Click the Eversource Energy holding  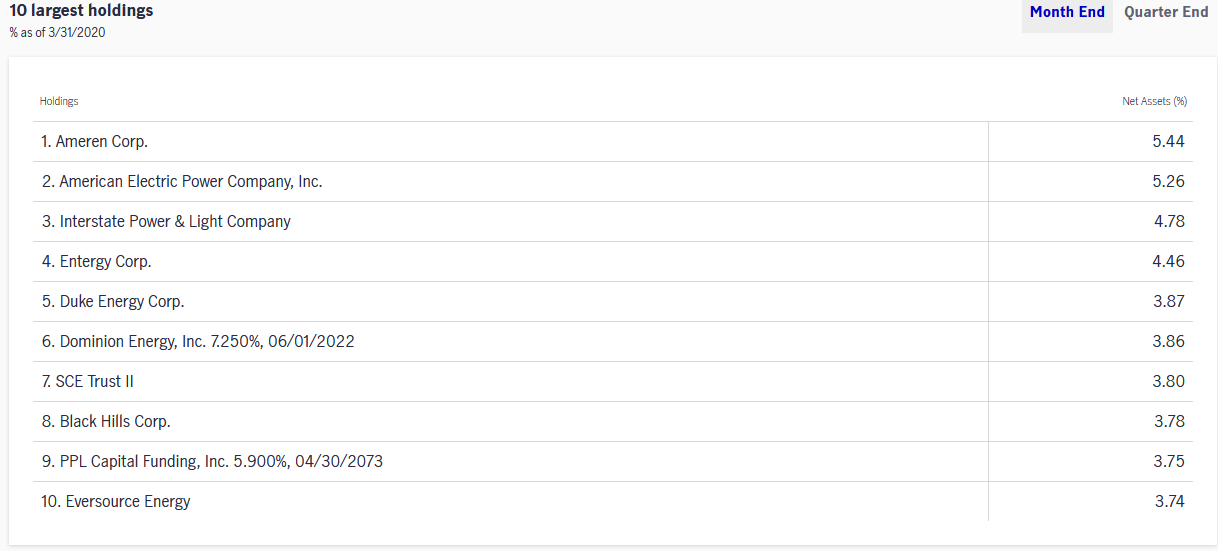click(613, 502)
